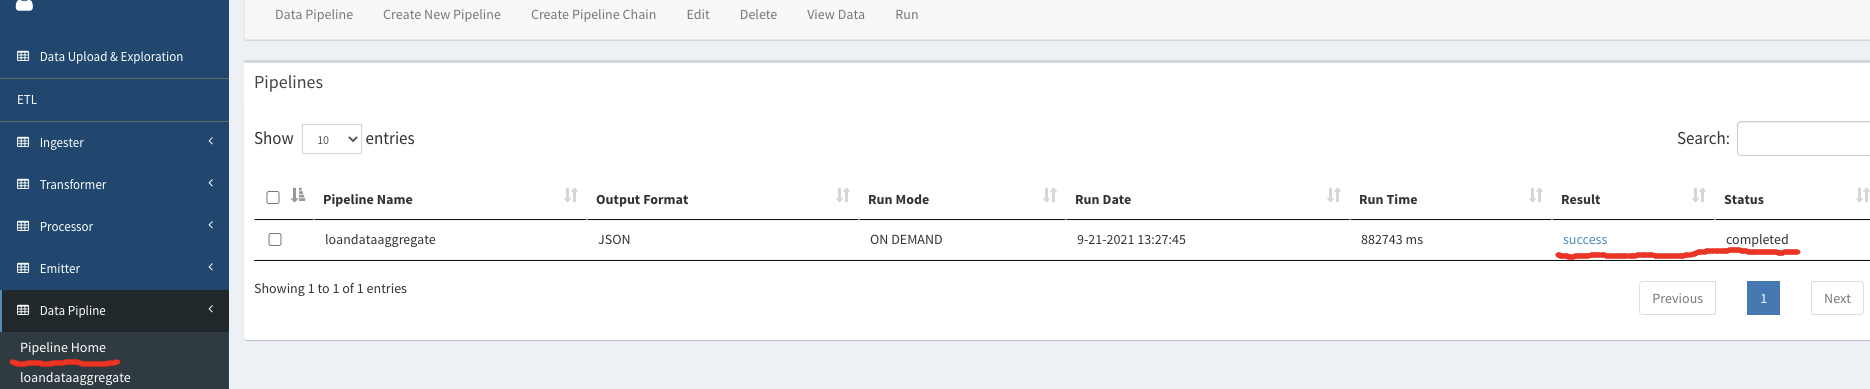
Task: Sort the Result column using its arrows
Action: pyautogui.click(x=1699, y=195)
